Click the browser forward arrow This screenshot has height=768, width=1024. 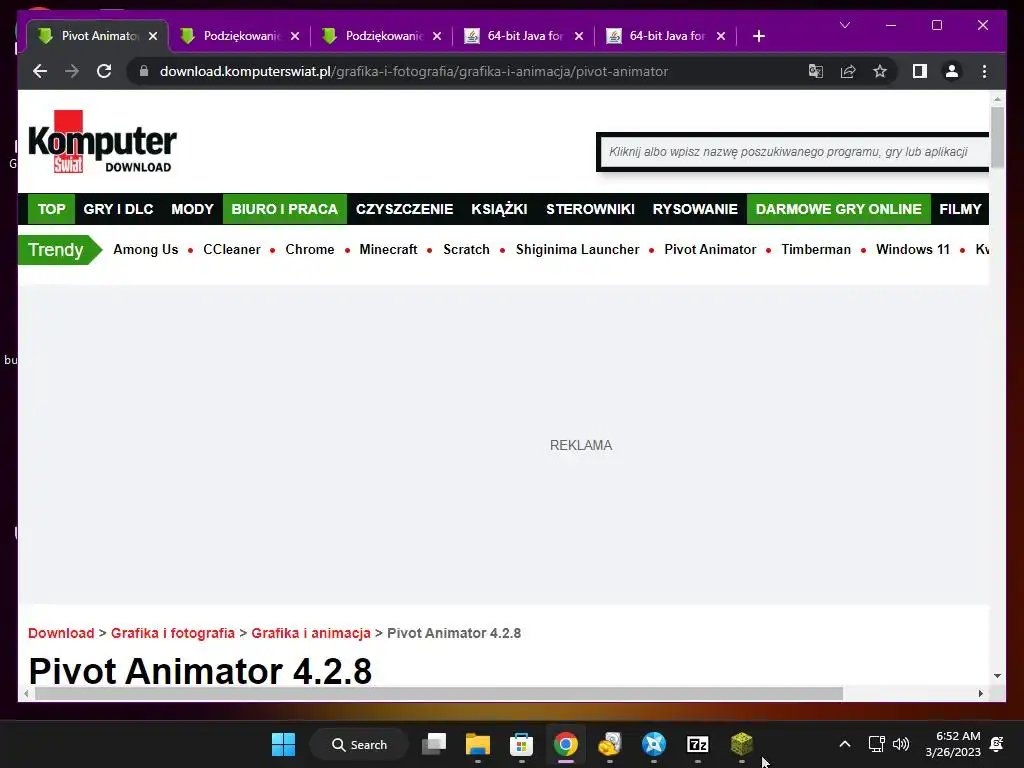[72, 71]
